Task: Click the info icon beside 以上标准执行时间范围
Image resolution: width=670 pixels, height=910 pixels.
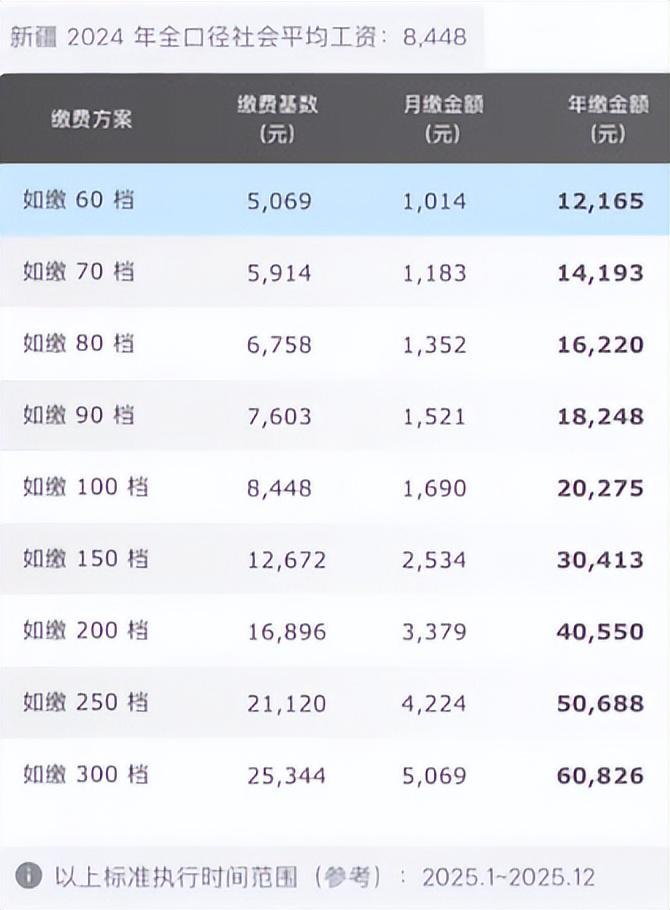Action: pyautogui.click(x=28, y=875)
